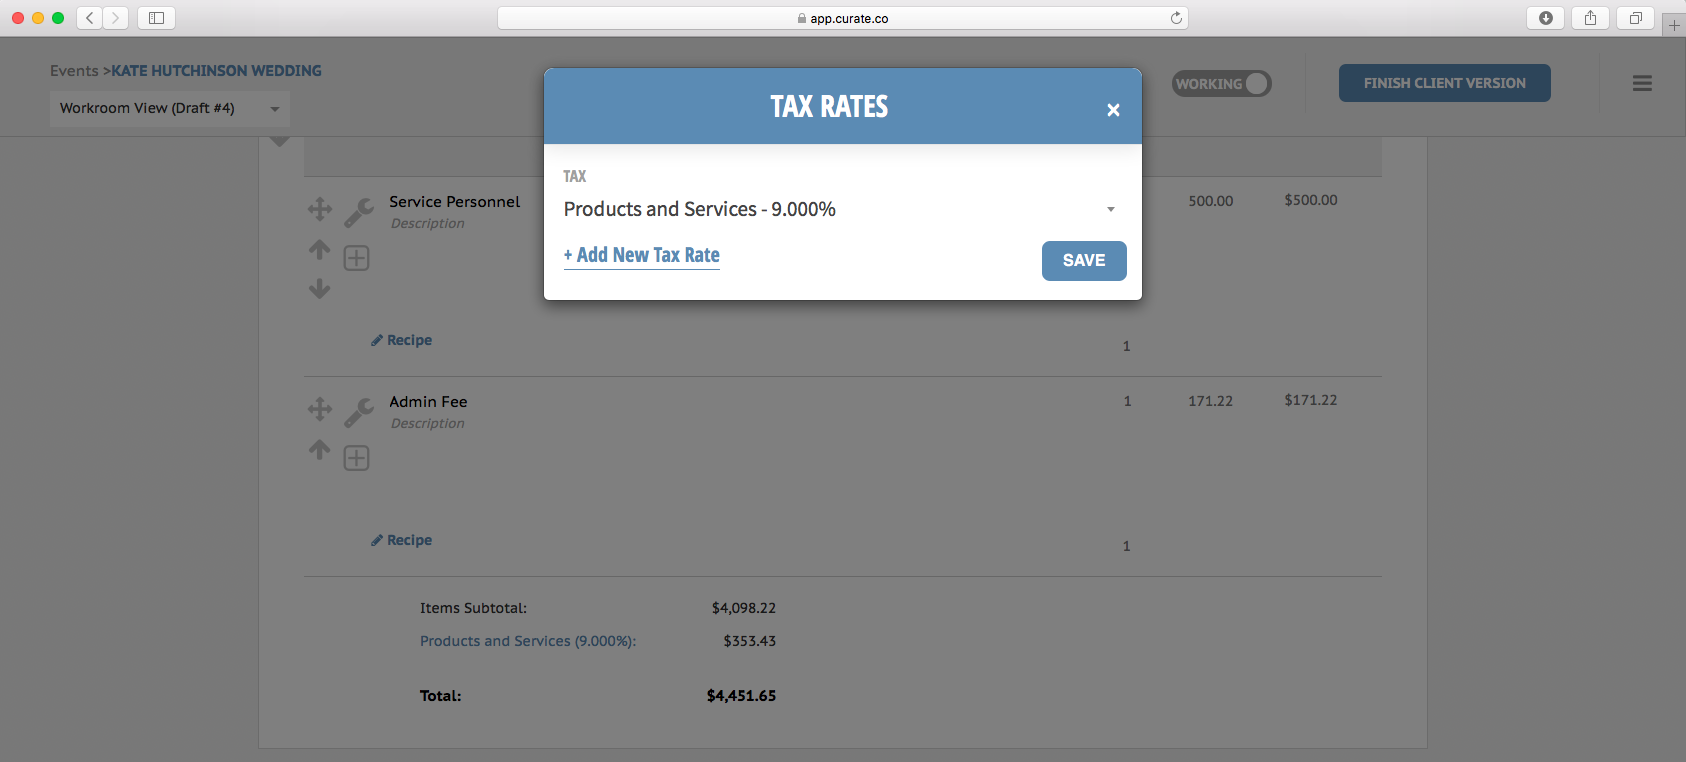The width and height of the screenshot is (1686, 762).
Task: Open the Tax rate dropdown selector
Action: pos(840,209)
